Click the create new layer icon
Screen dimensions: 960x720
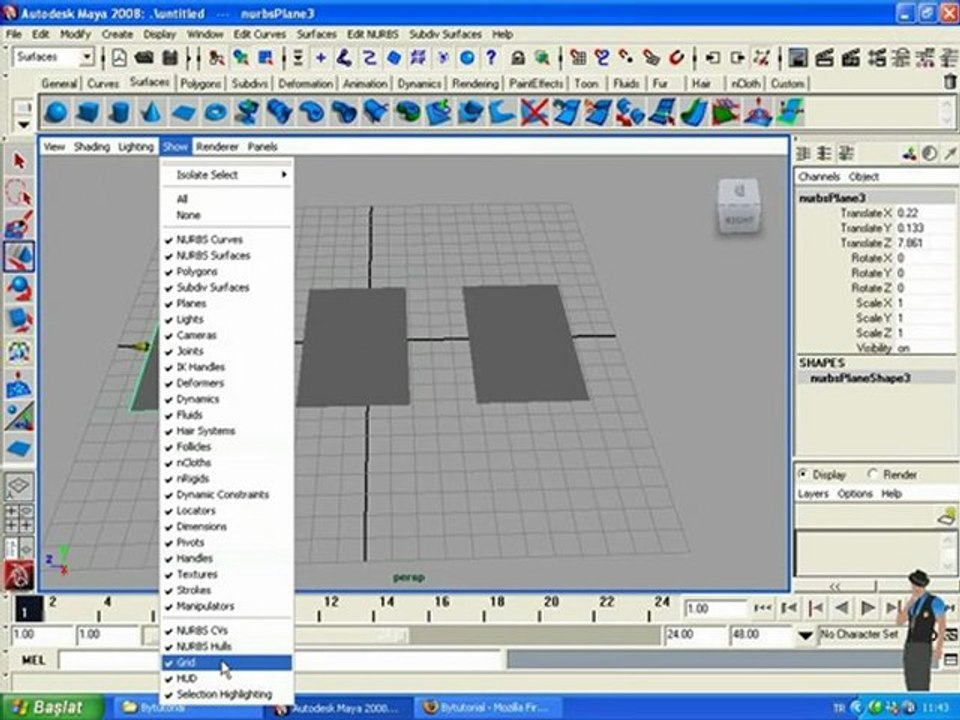pos(947,516)
